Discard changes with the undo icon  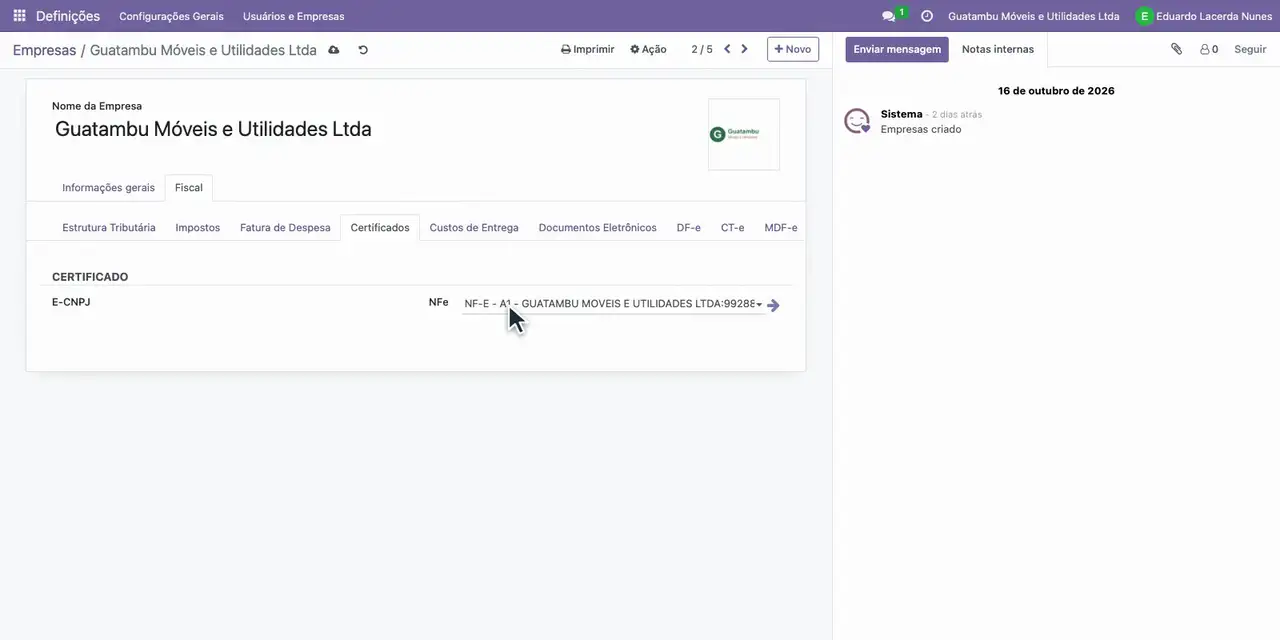click(363, 50)
